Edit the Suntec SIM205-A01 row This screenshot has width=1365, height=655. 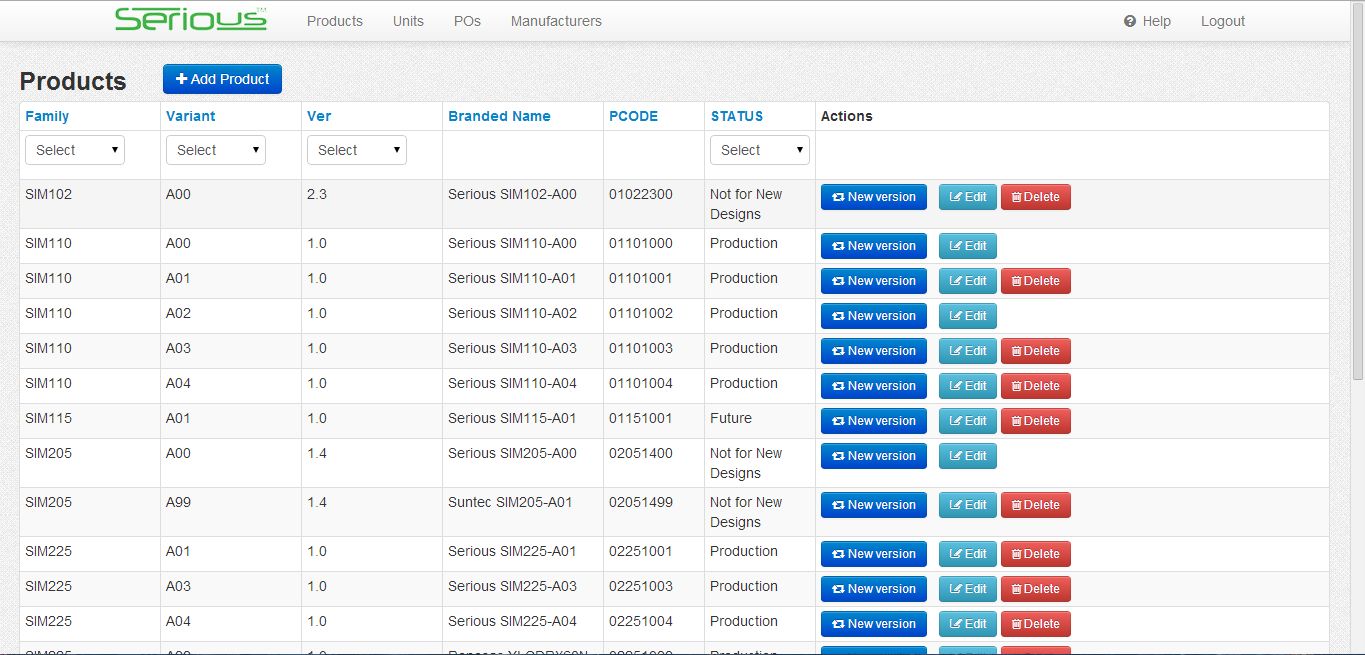tap(967, 505)
